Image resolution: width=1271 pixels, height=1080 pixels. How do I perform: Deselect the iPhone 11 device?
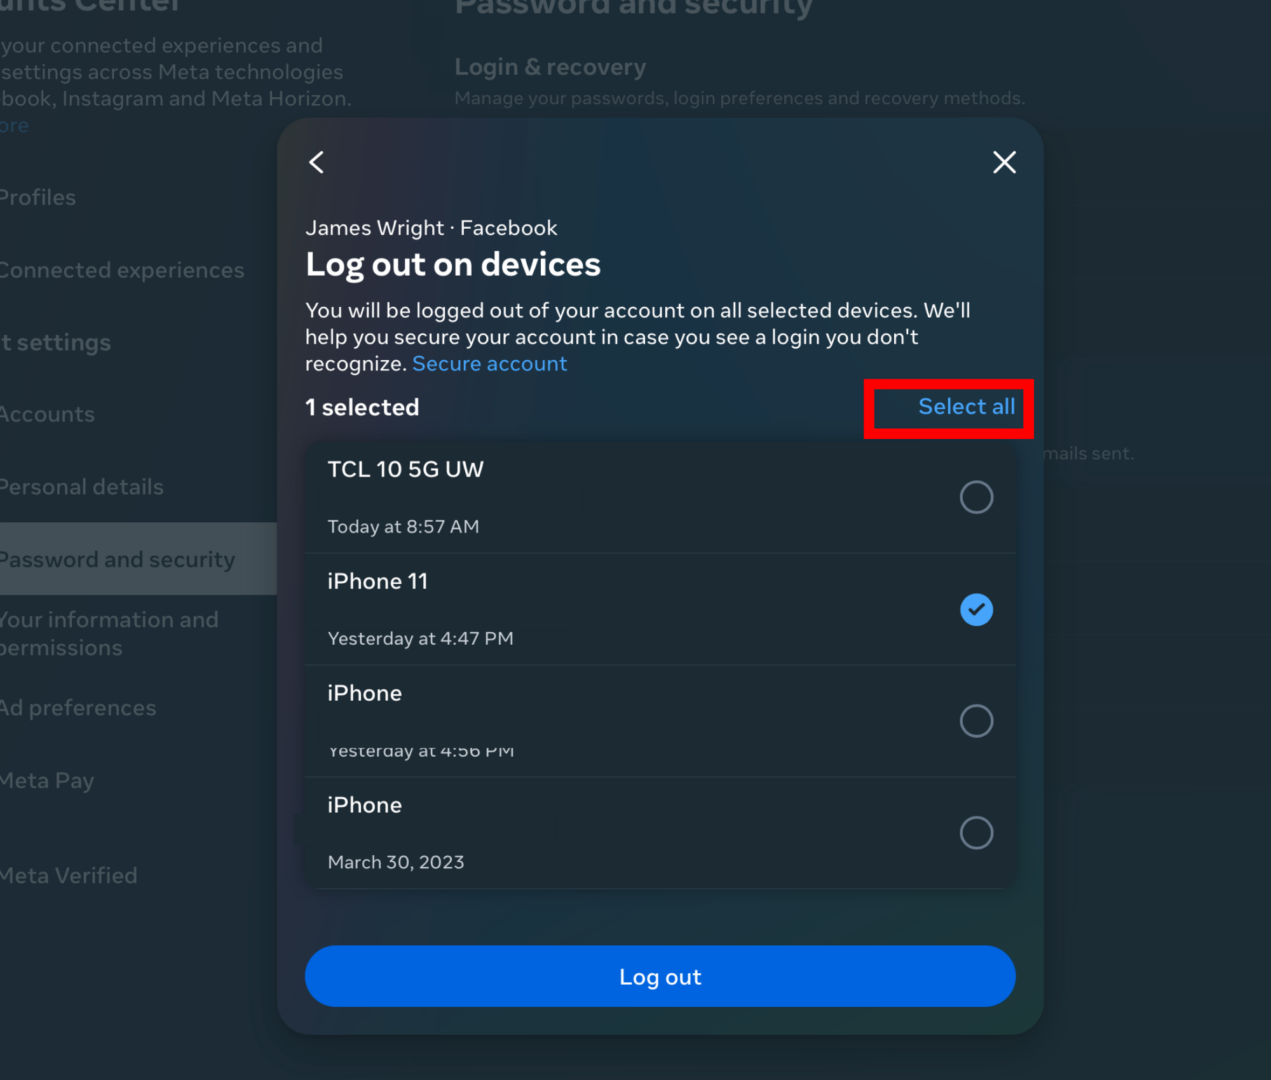(976, 609)
